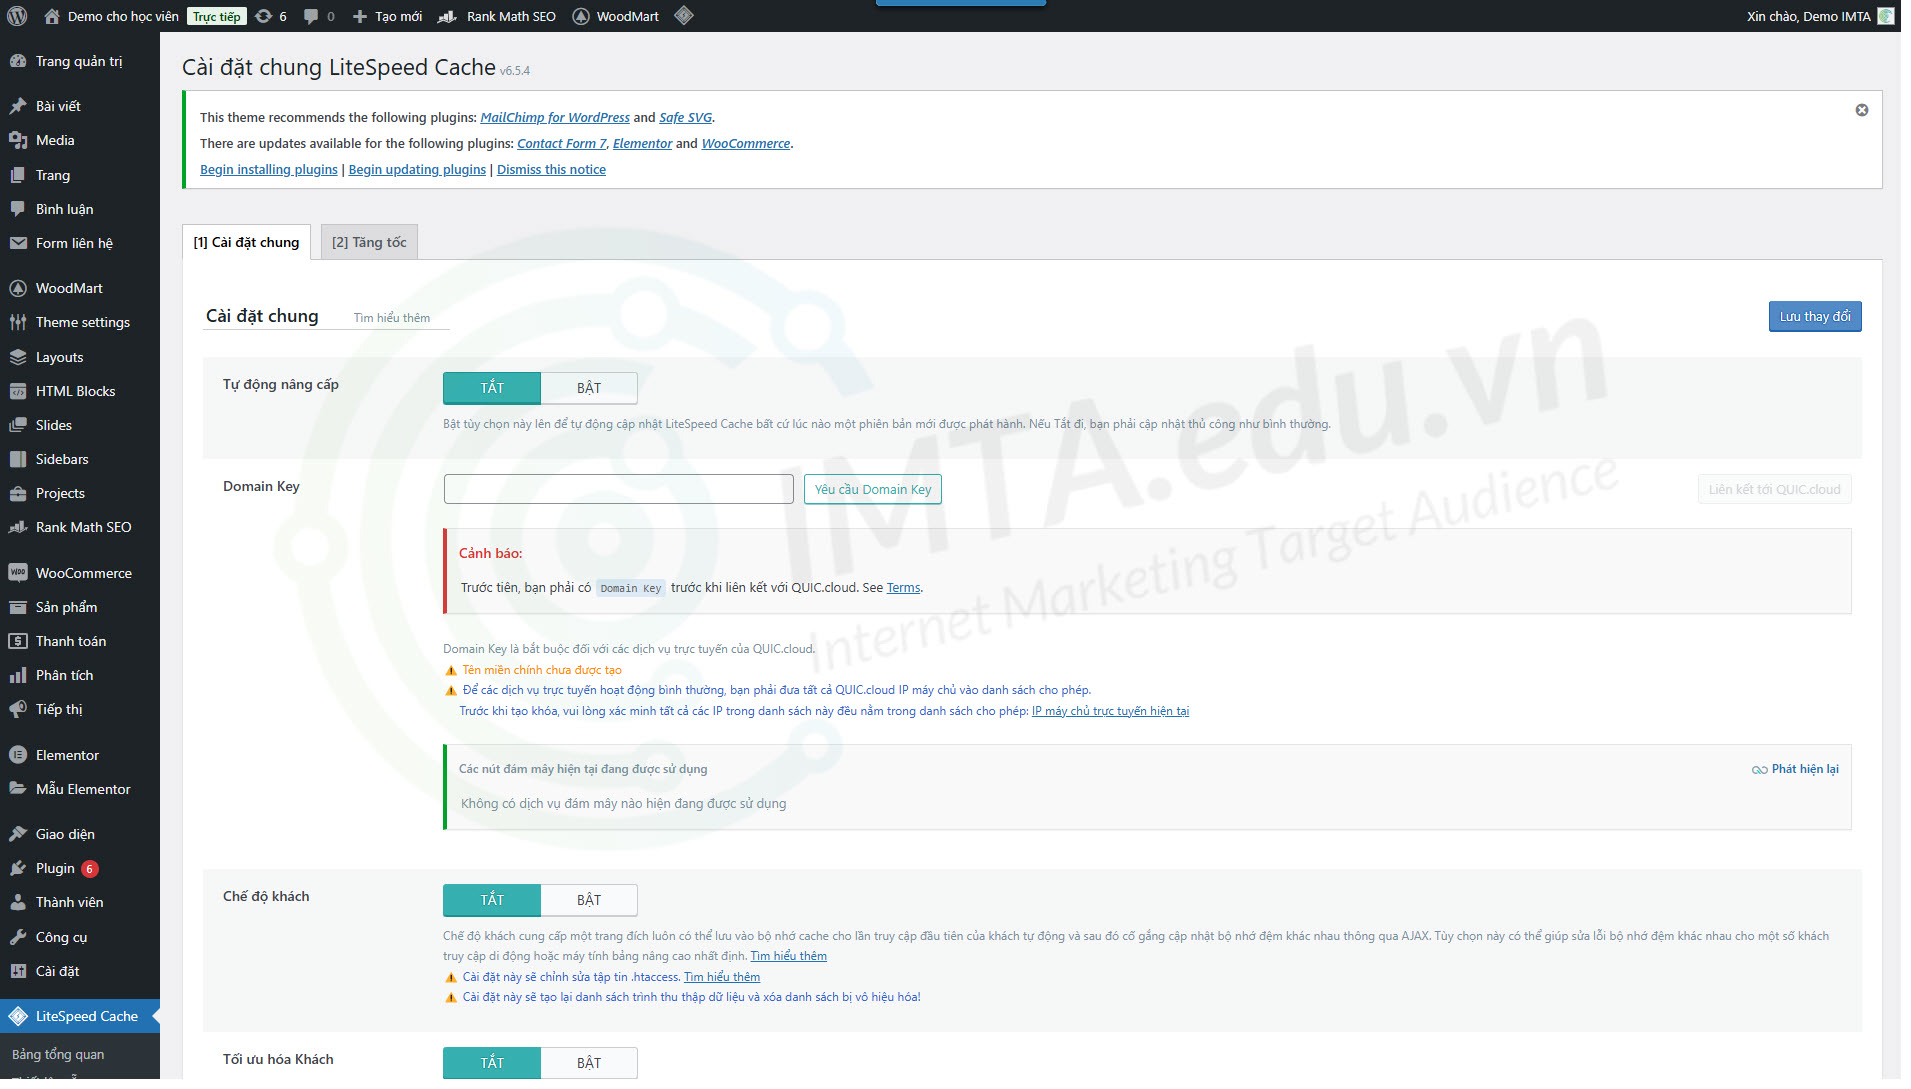The height and width of the screenshot is (1089, 1911).
Task: Click the Liên kết tới QUIC.cloud button
Action: (x=1774, y=489)
